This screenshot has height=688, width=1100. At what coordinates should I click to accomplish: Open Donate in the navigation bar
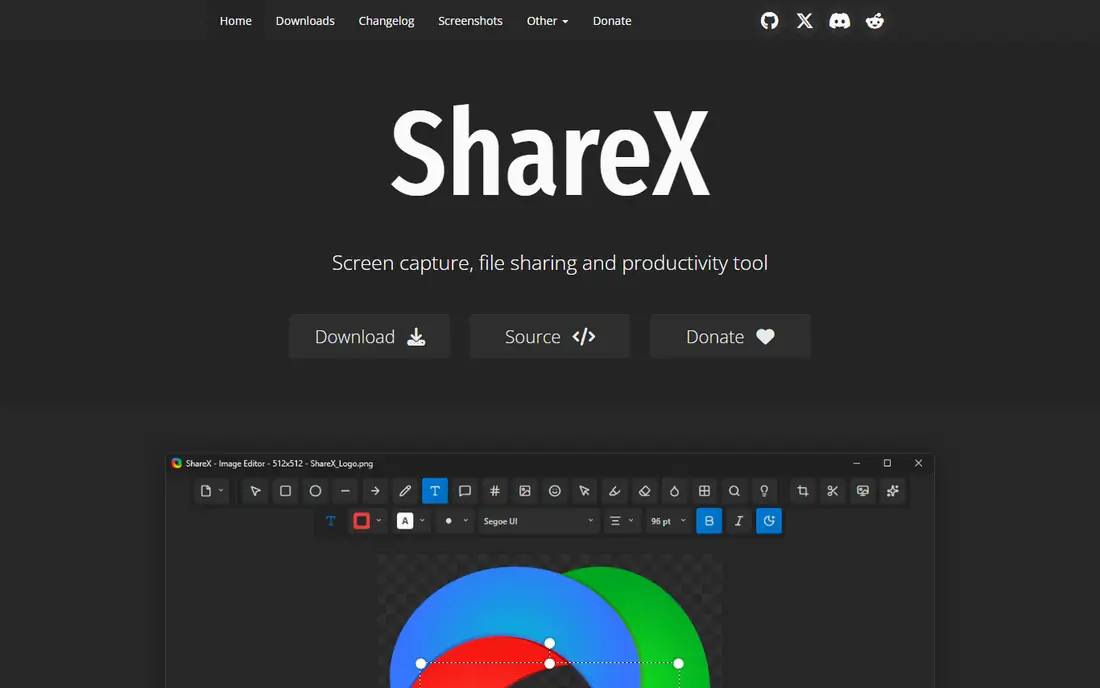(x=612, y=21)
